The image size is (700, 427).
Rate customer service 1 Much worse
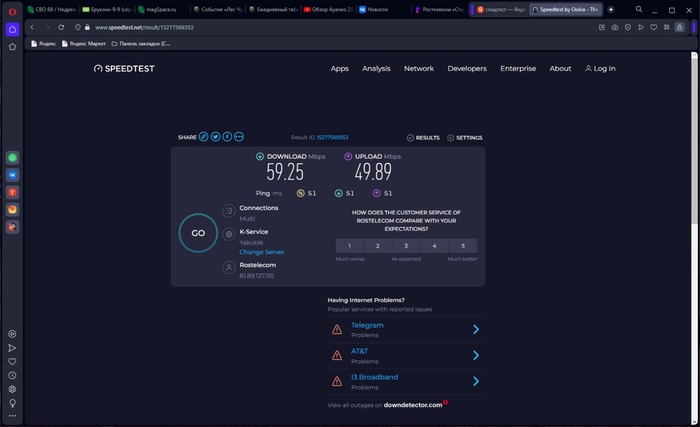[350, 245]
